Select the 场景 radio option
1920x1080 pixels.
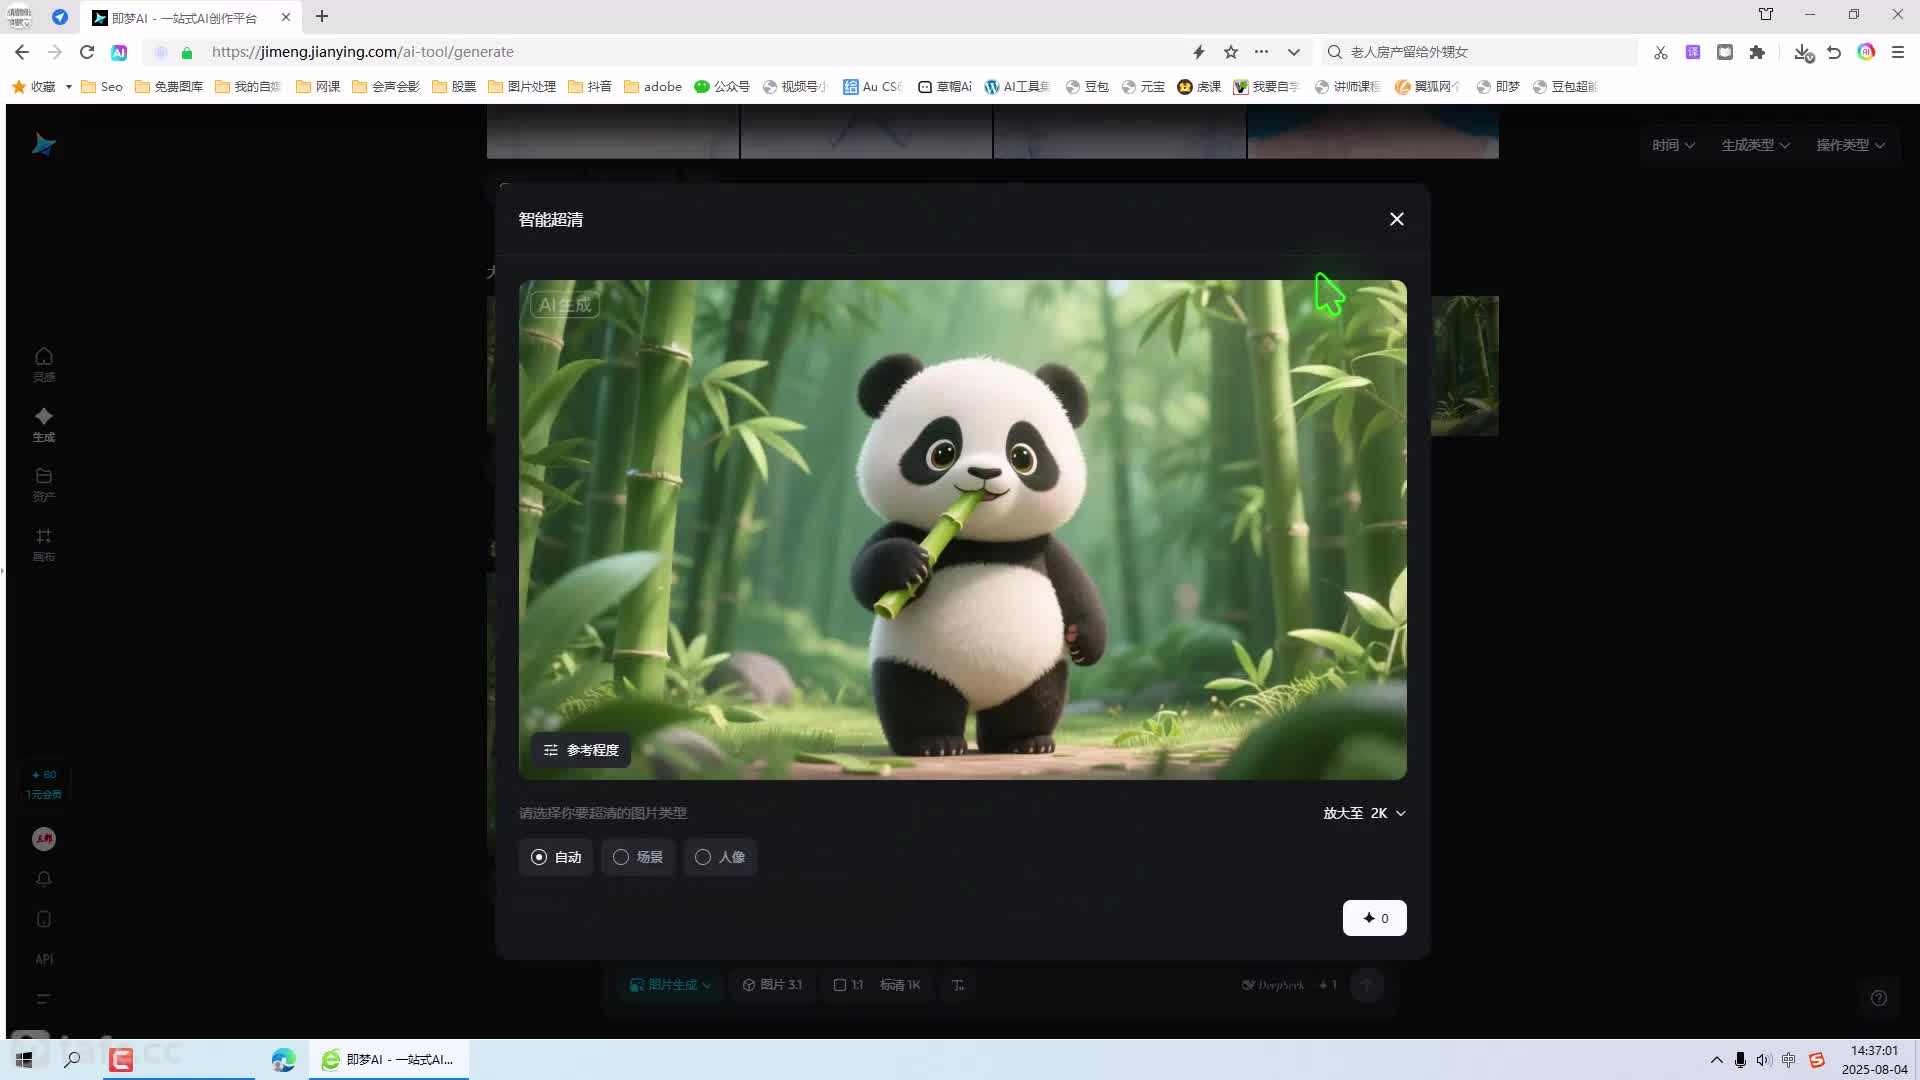638,857
